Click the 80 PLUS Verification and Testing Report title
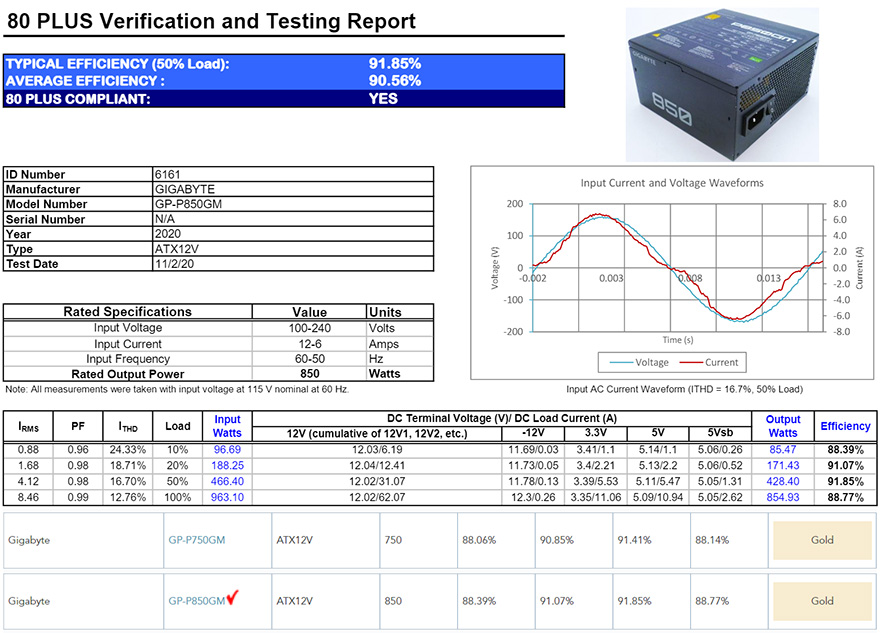Screen dimensions: 880x633 211,21
